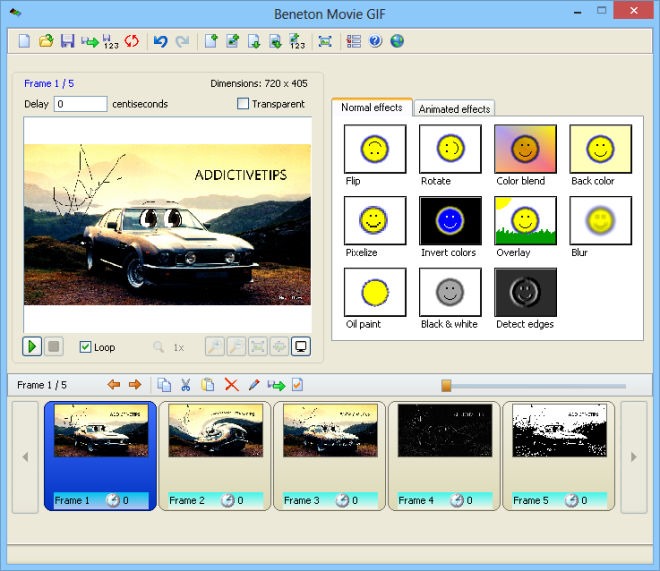The height and width of the screenshot is (571, 660).
Task: Click the main preview image
Action: click(x=168, y=225)
